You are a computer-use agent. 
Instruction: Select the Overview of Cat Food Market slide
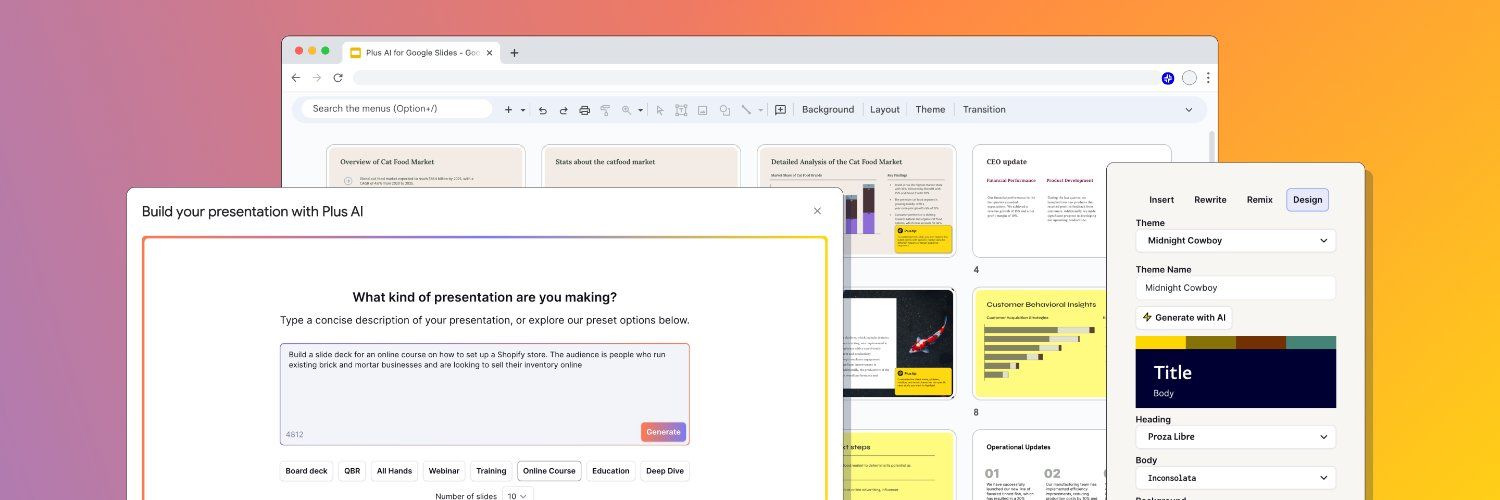pyautogui.click(x=426, y=168)
